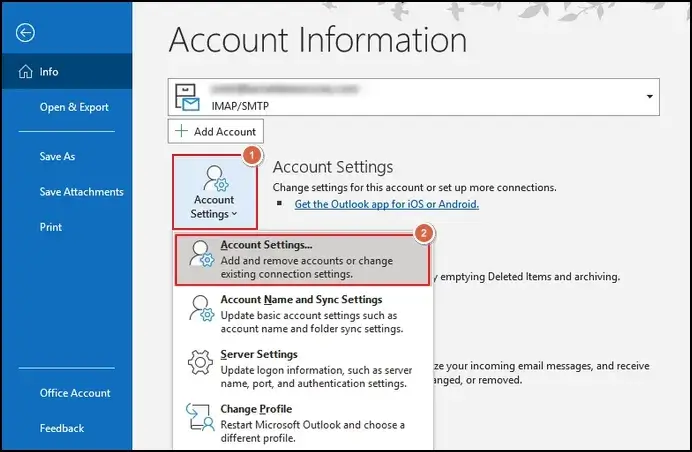Click the back arrow circle icon
Viewport: 692px width, 452px height.
point(25,33)
